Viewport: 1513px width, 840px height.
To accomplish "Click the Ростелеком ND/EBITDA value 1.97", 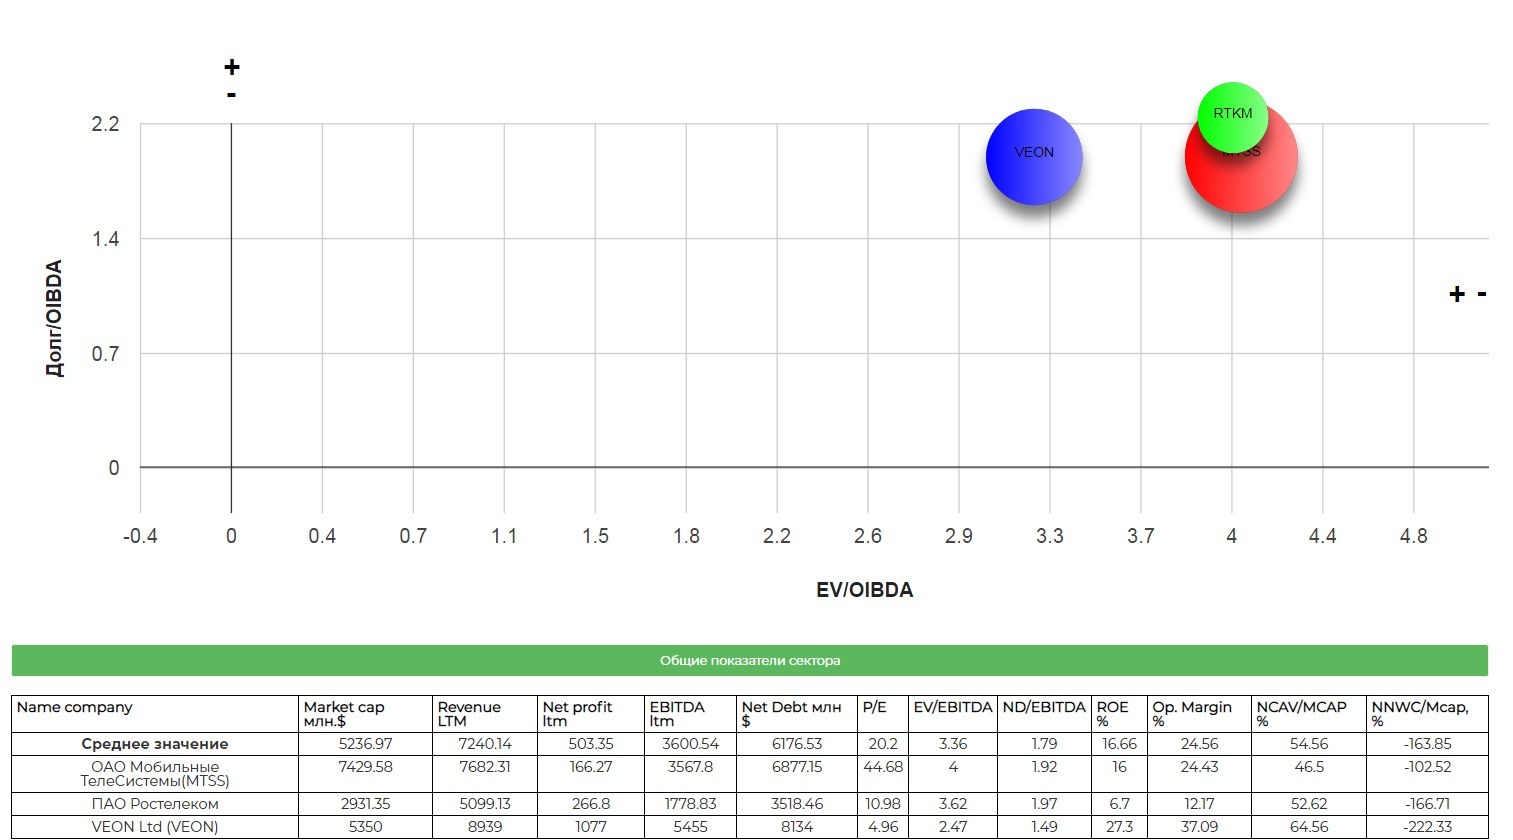I will [1044, 804].
